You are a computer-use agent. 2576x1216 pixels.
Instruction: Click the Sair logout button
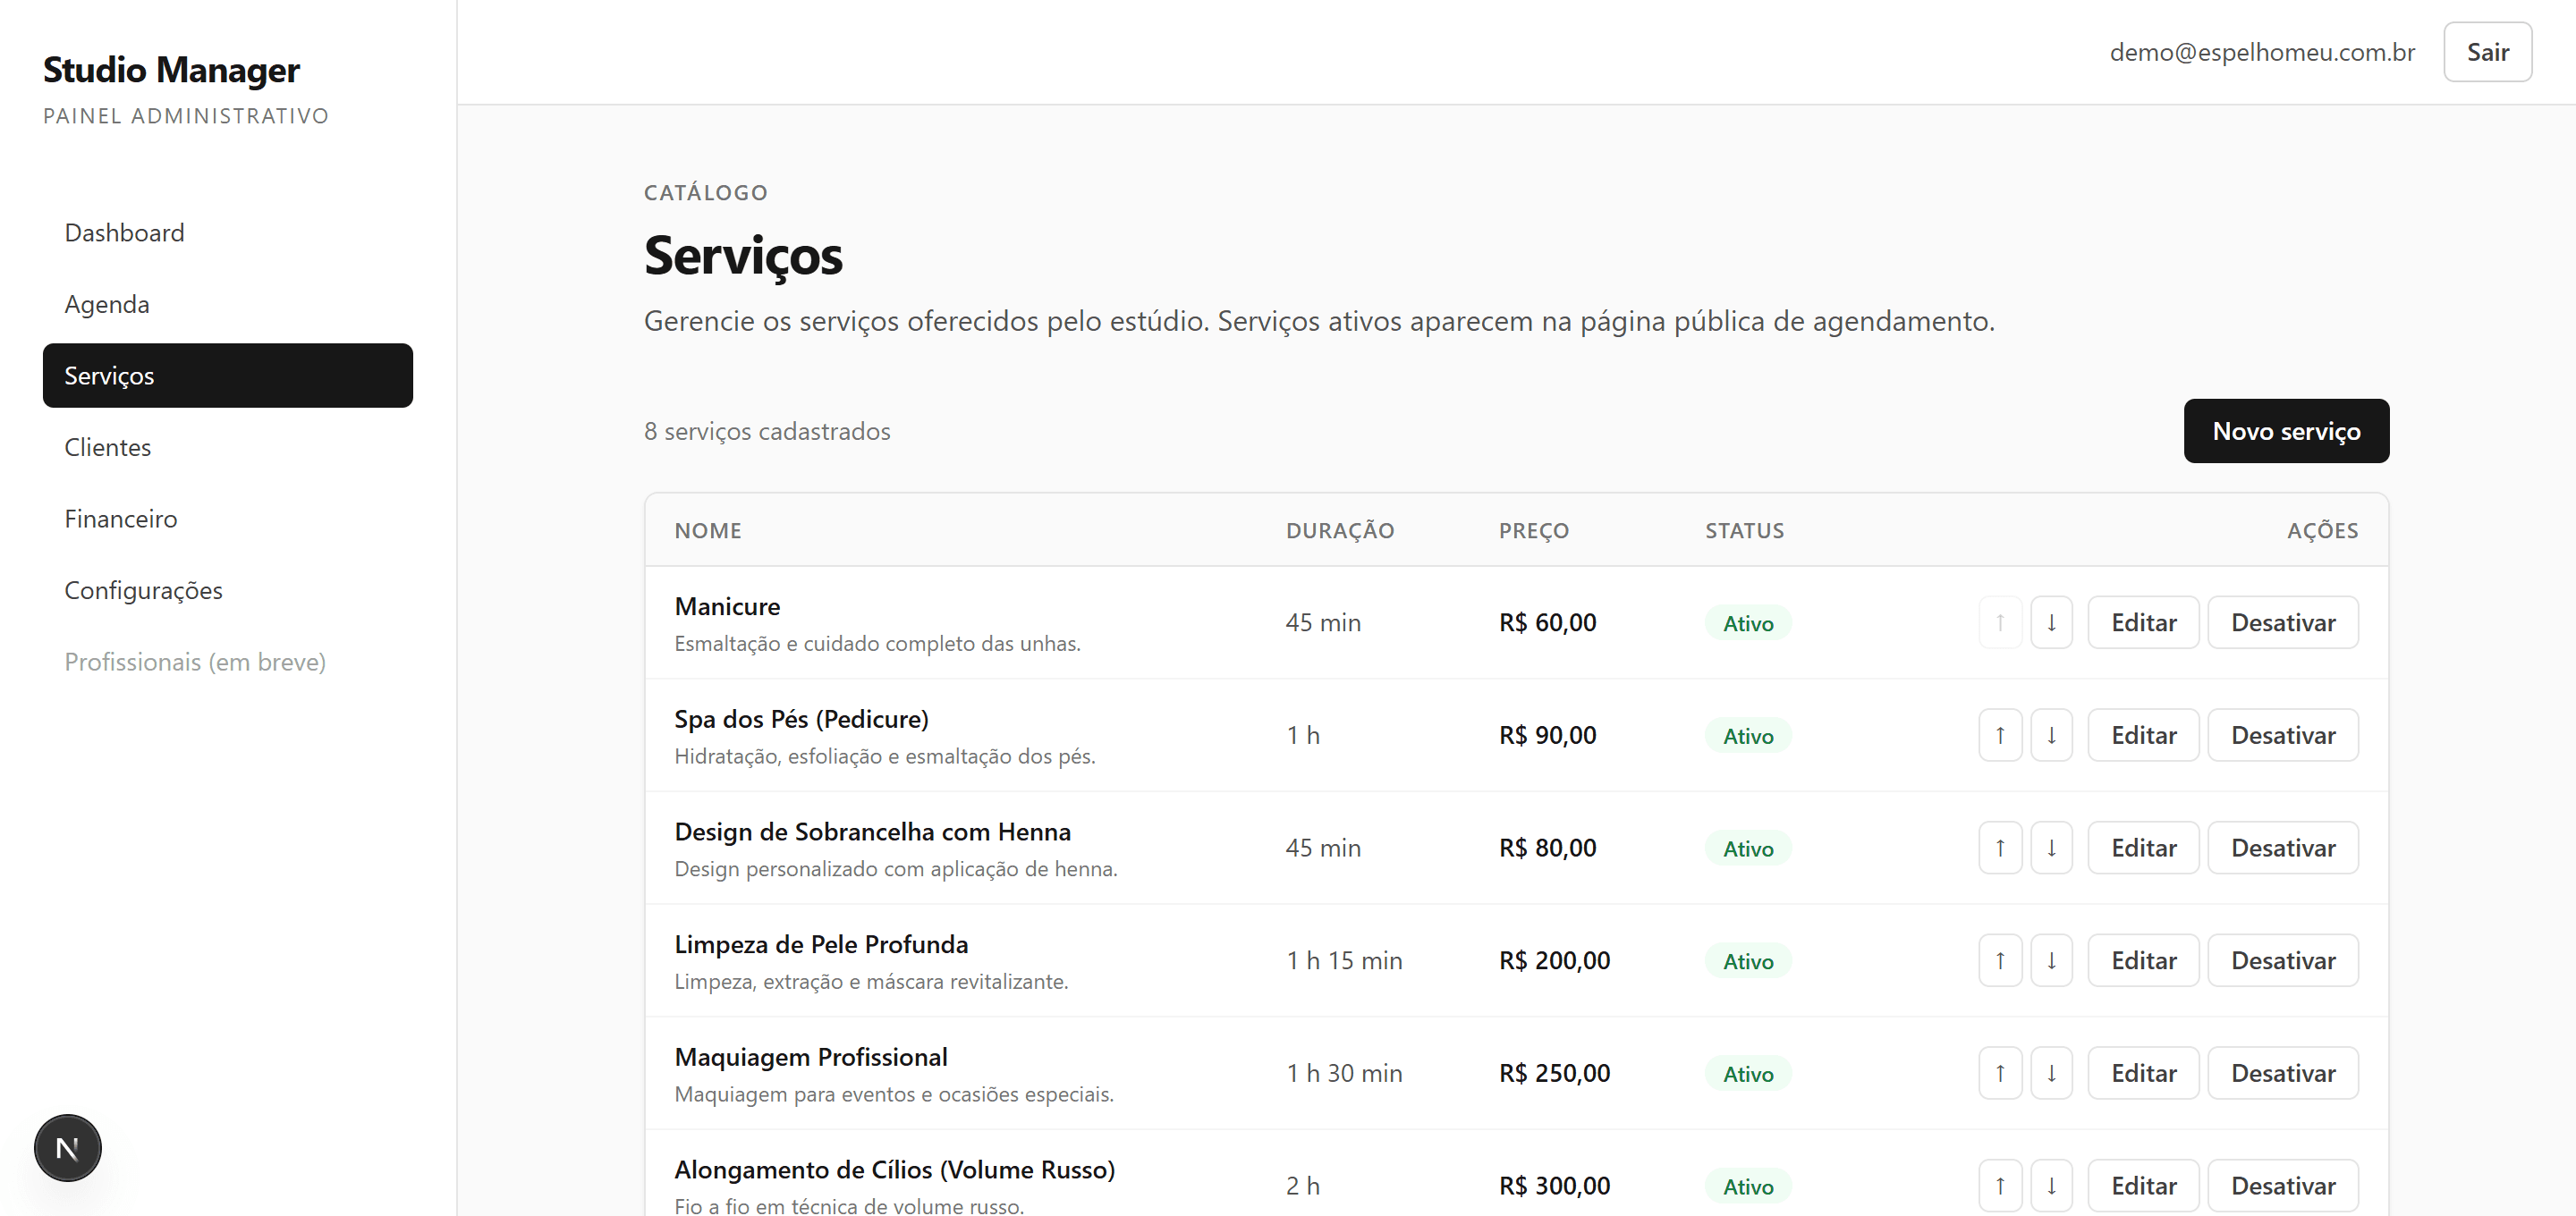click(x=2487, y=52)
